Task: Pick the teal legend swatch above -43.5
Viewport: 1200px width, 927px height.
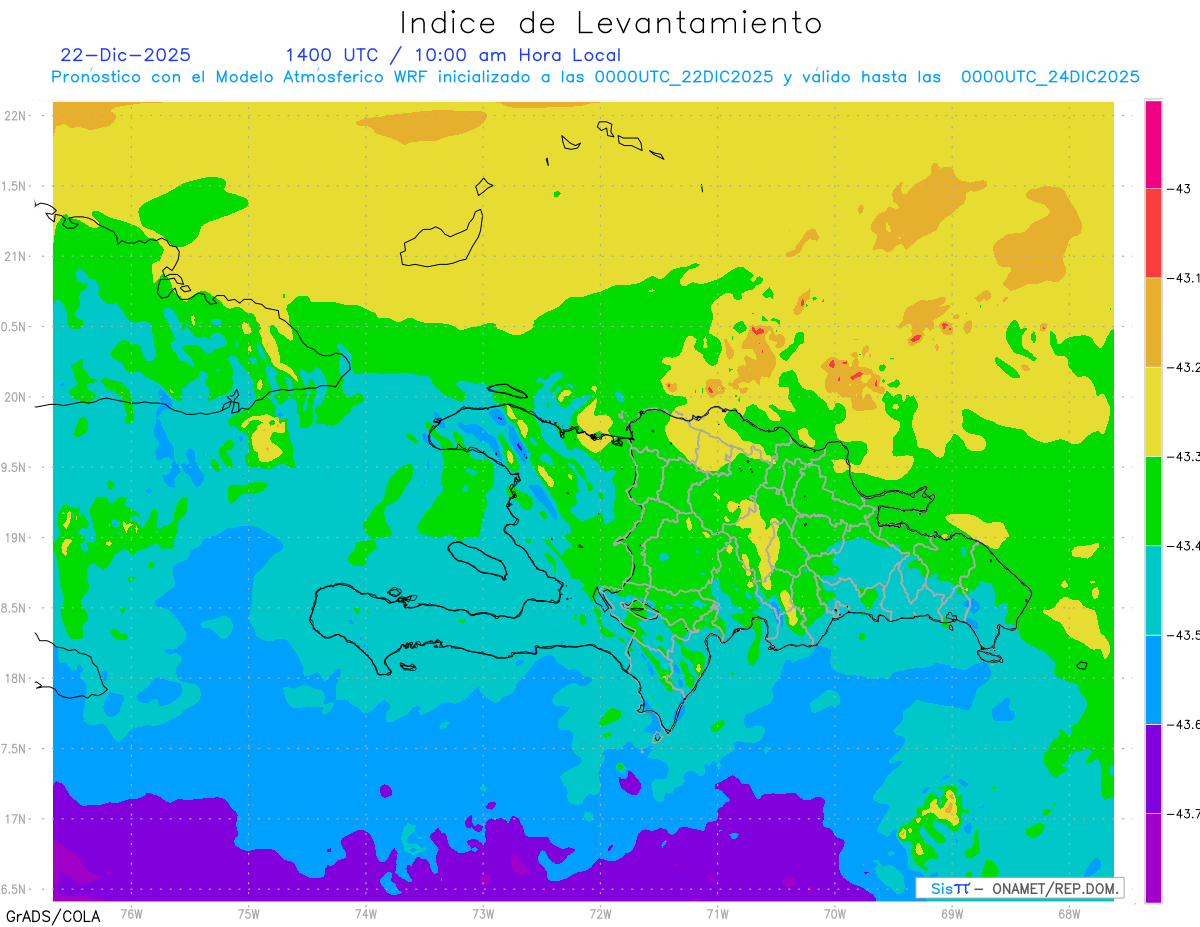Action: [x=1153, y=590]
